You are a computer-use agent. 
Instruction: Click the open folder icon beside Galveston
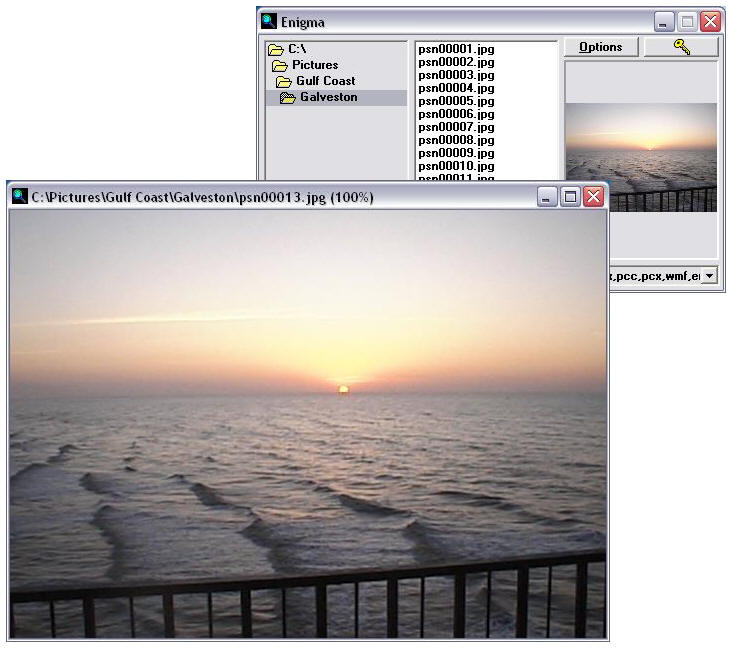pos(288,98)
